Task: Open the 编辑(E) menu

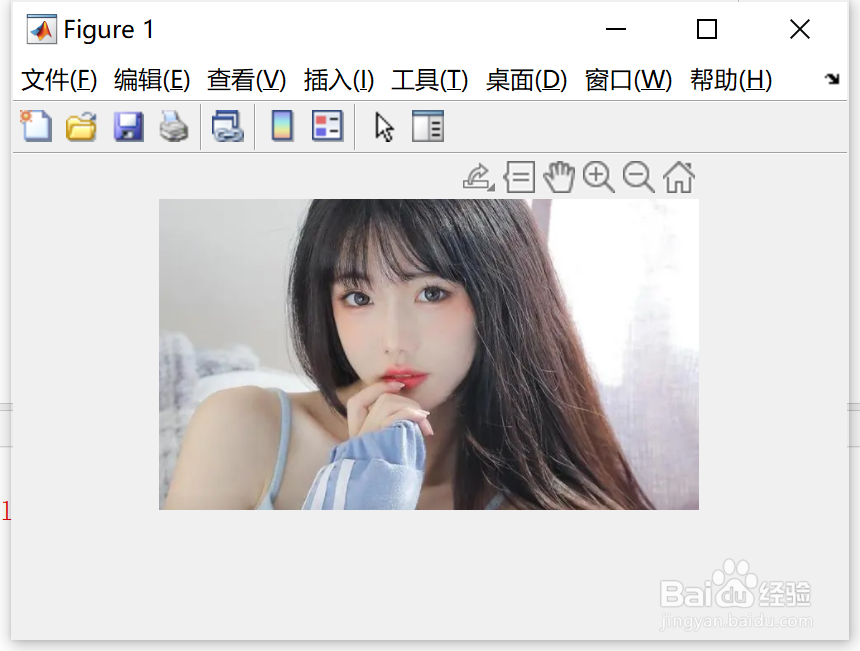Action: click(x=152, y=80)
